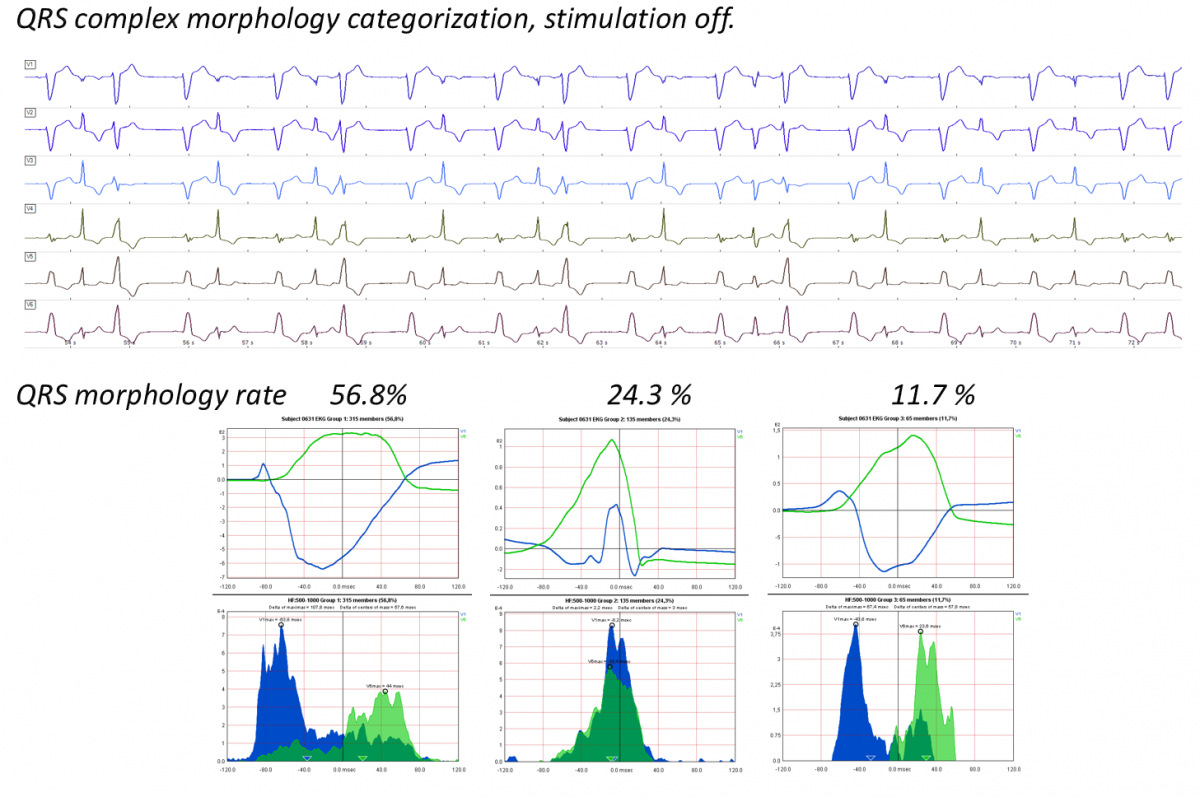Click center-of-mass triangle in Group 2 histogram
Viewport: 1200px width, 797px height.
pos(613,758)
